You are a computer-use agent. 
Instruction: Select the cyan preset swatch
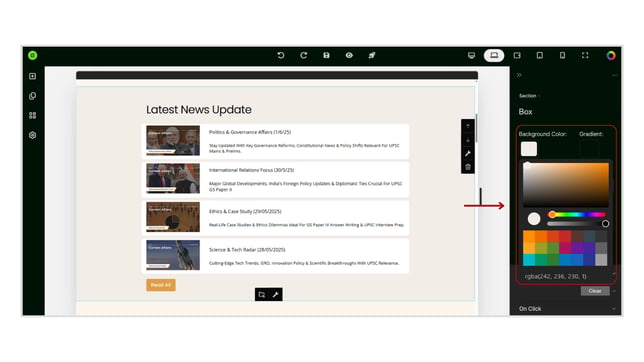pyautogui.click(x=529, y=260)
